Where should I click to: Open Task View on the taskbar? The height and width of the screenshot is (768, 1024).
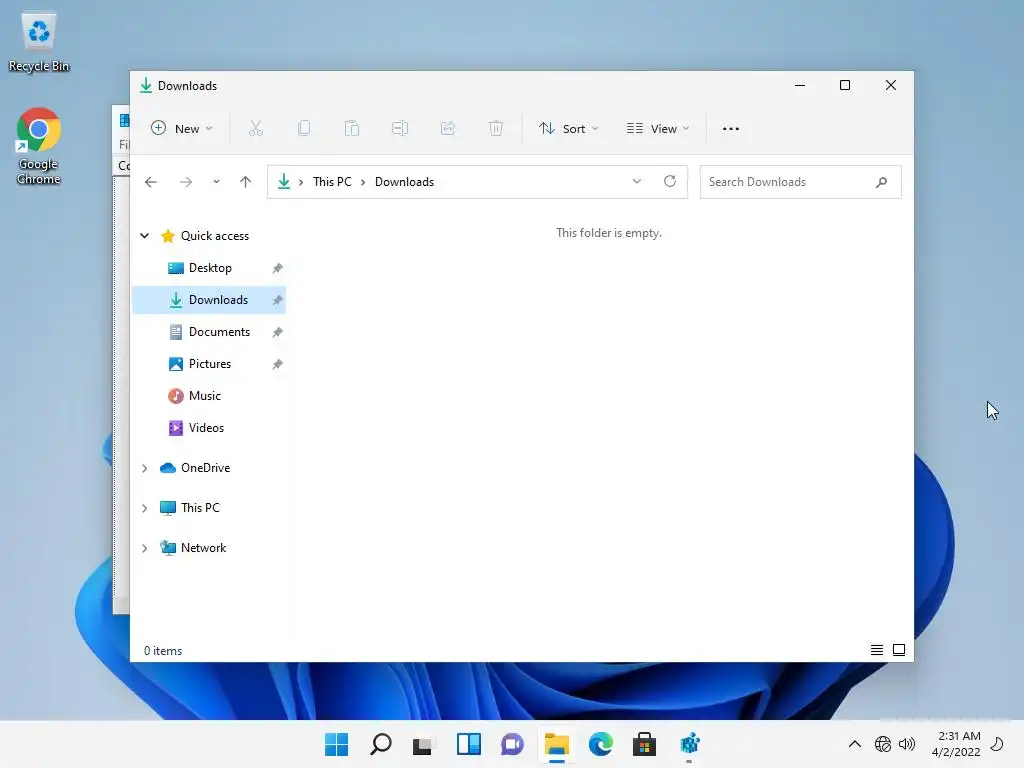(x=424, y=744)
